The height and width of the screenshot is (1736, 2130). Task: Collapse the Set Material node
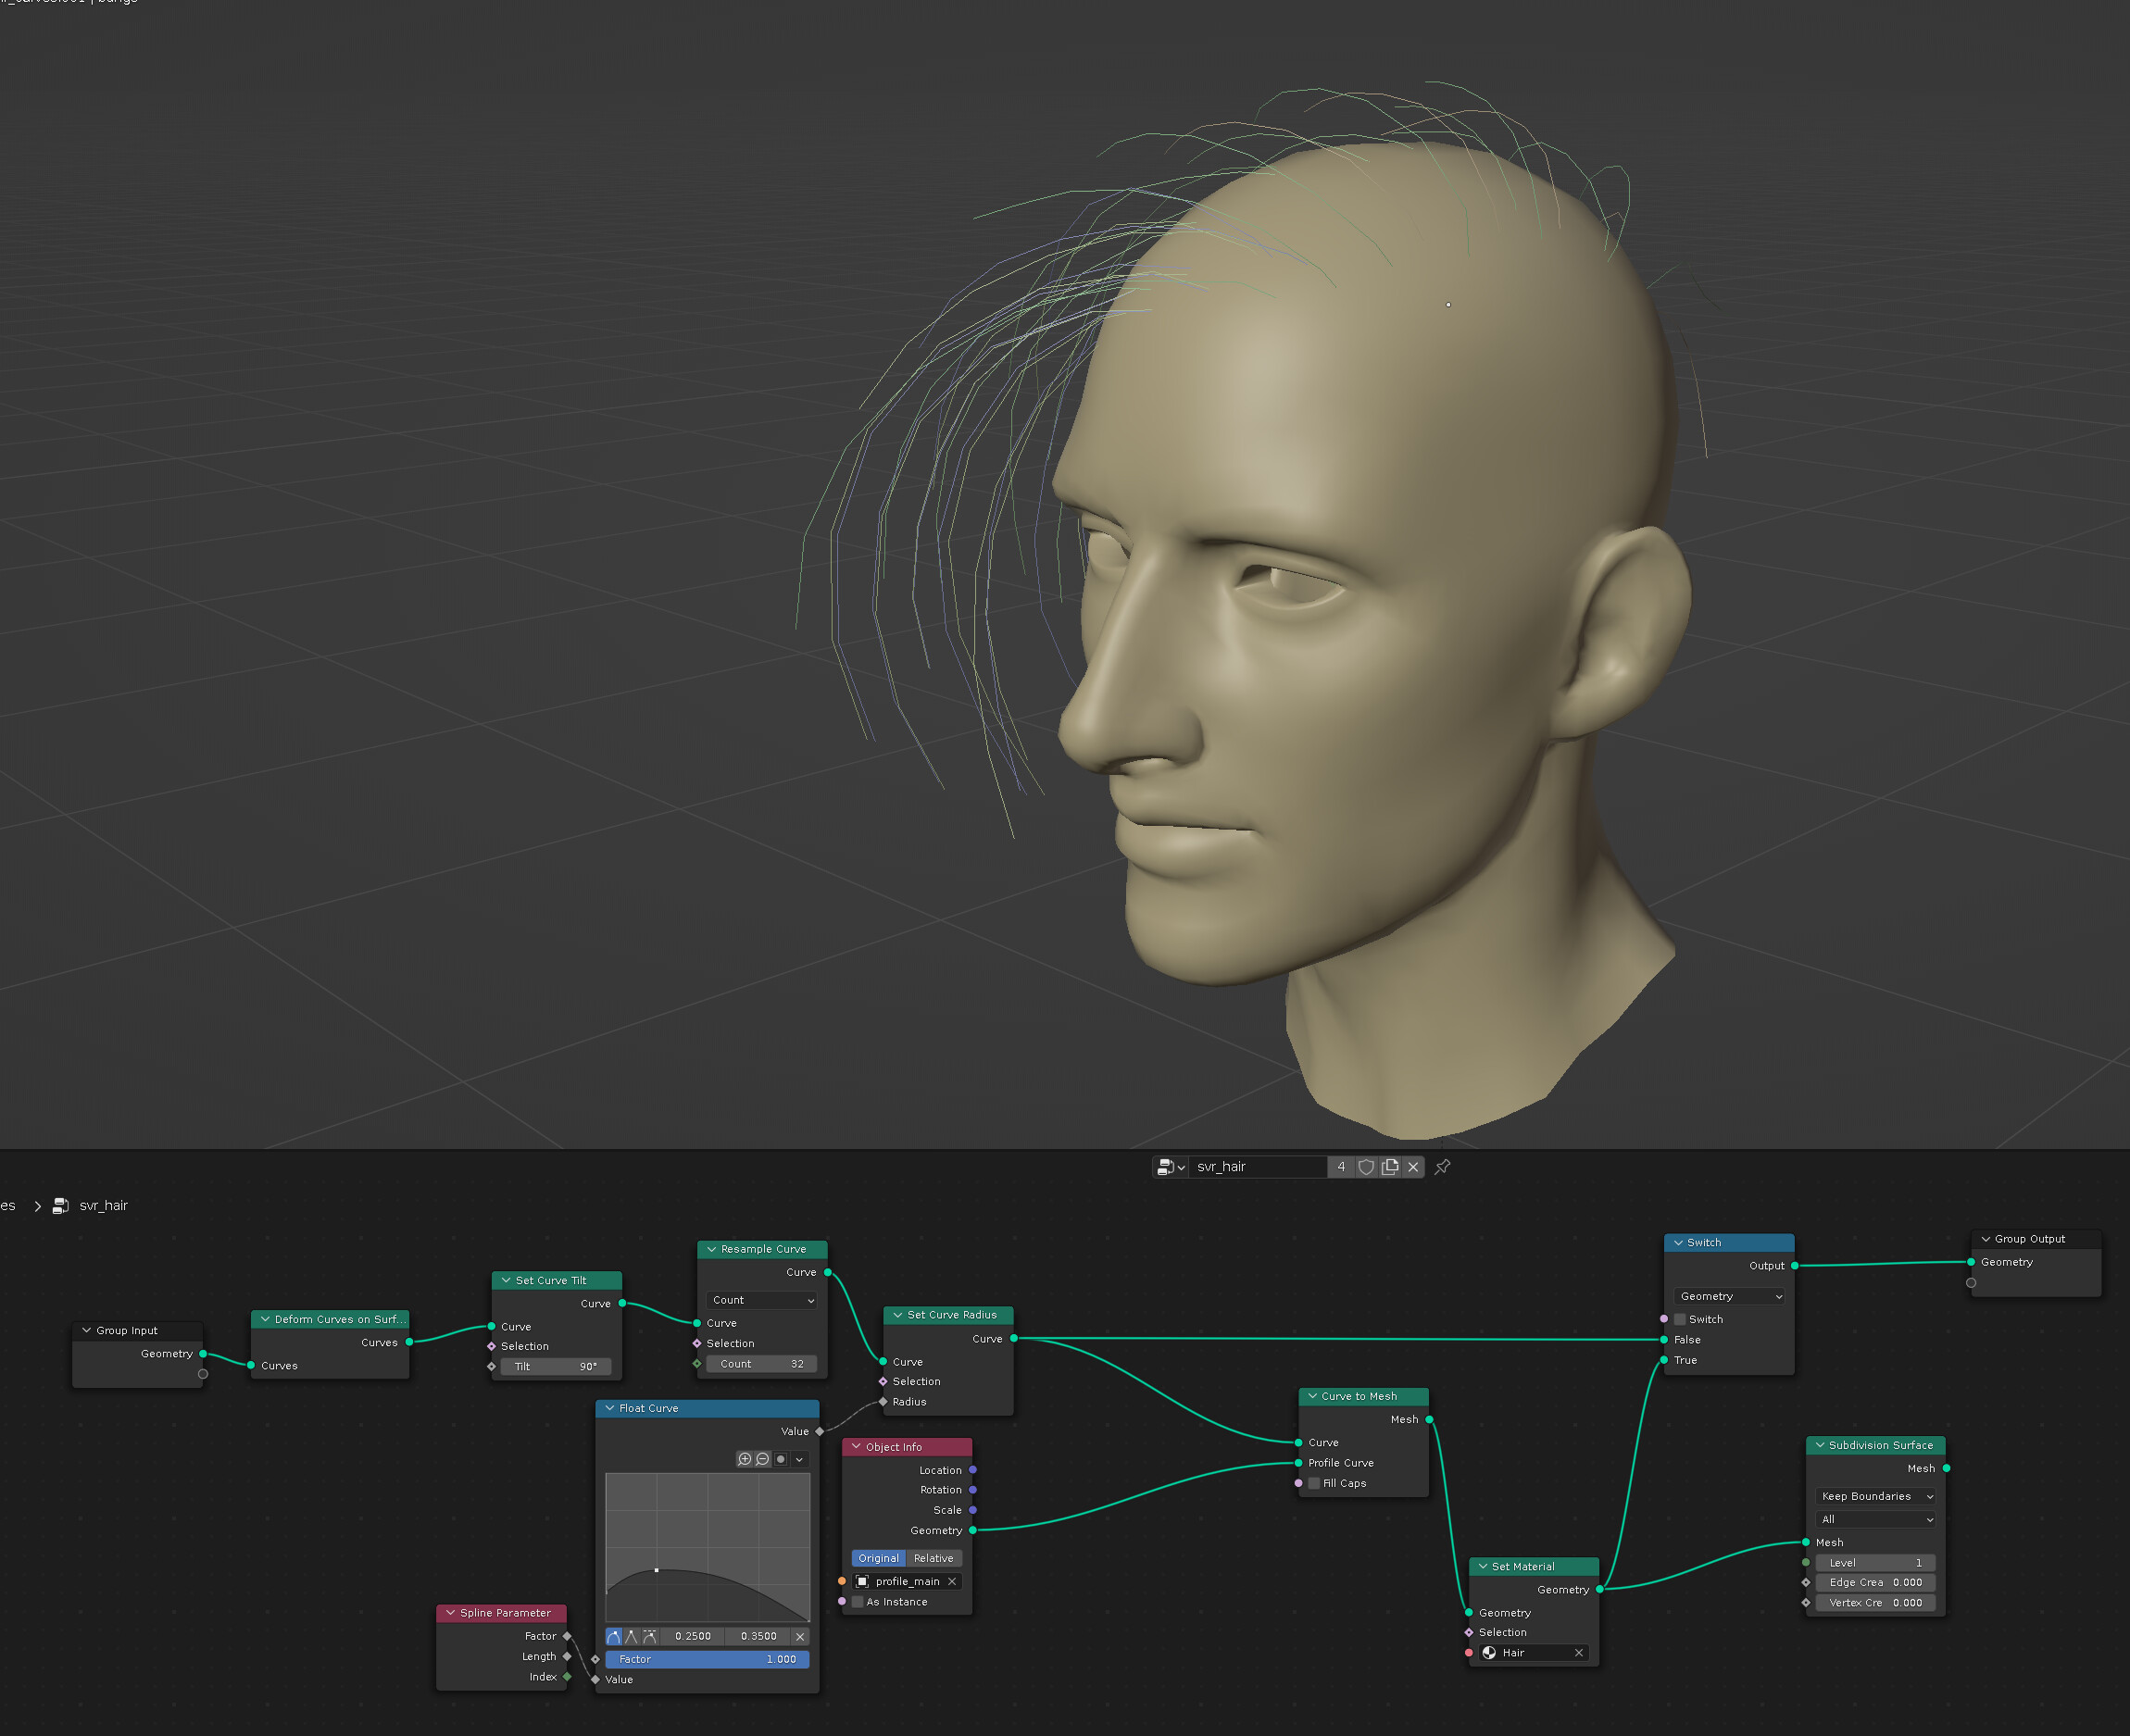tap(1482, 1568)
